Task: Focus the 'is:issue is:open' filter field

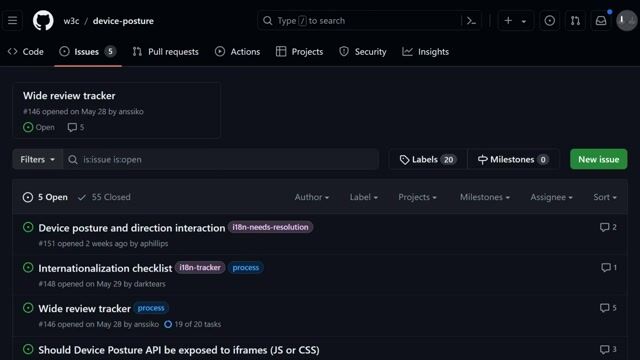Action: click(221, 160)
